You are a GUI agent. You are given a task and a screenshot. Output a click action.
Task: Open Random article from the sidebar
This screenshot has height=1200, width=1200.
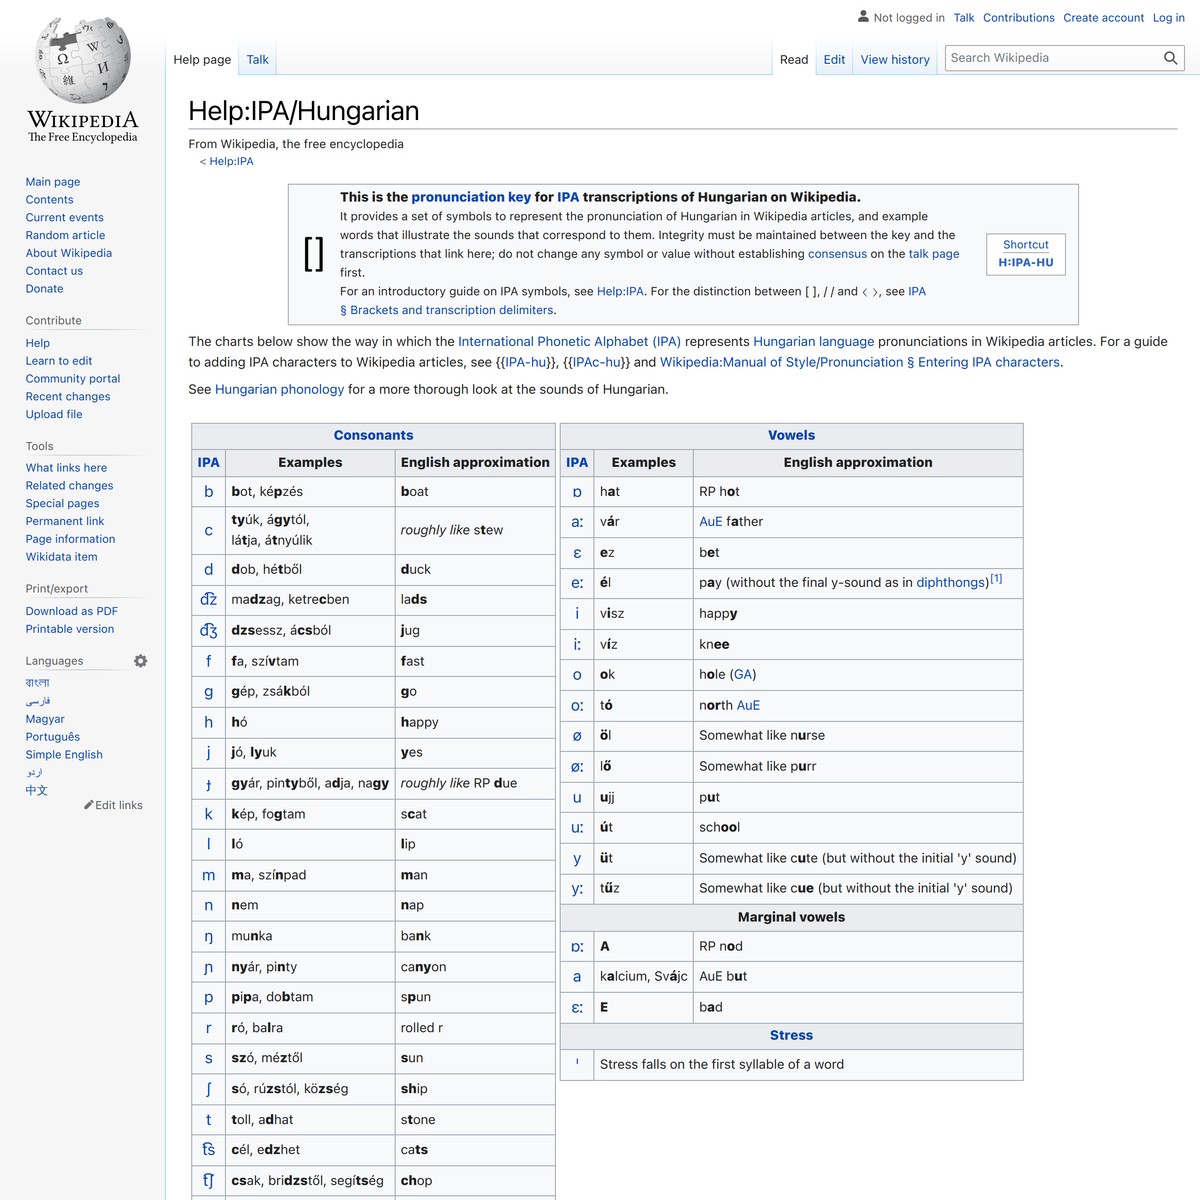click(64, 235)
